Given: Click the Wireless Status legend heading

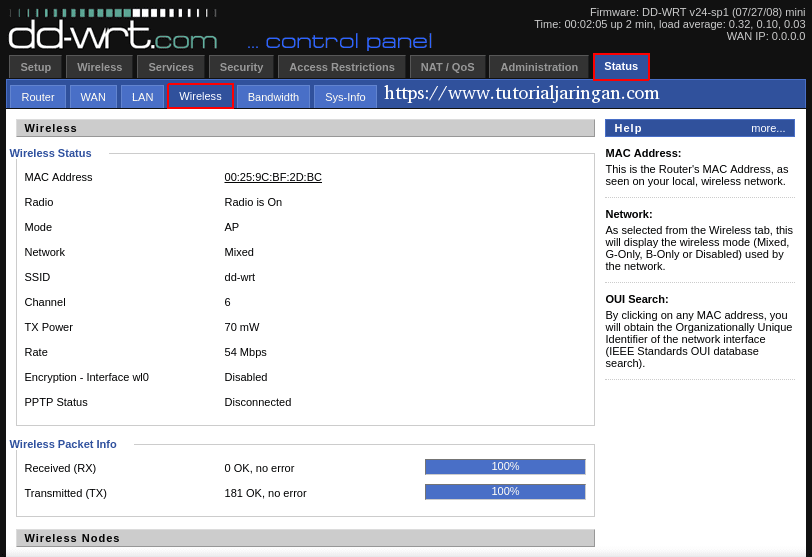Looking at the screenshot, I should tap(50, 153).
